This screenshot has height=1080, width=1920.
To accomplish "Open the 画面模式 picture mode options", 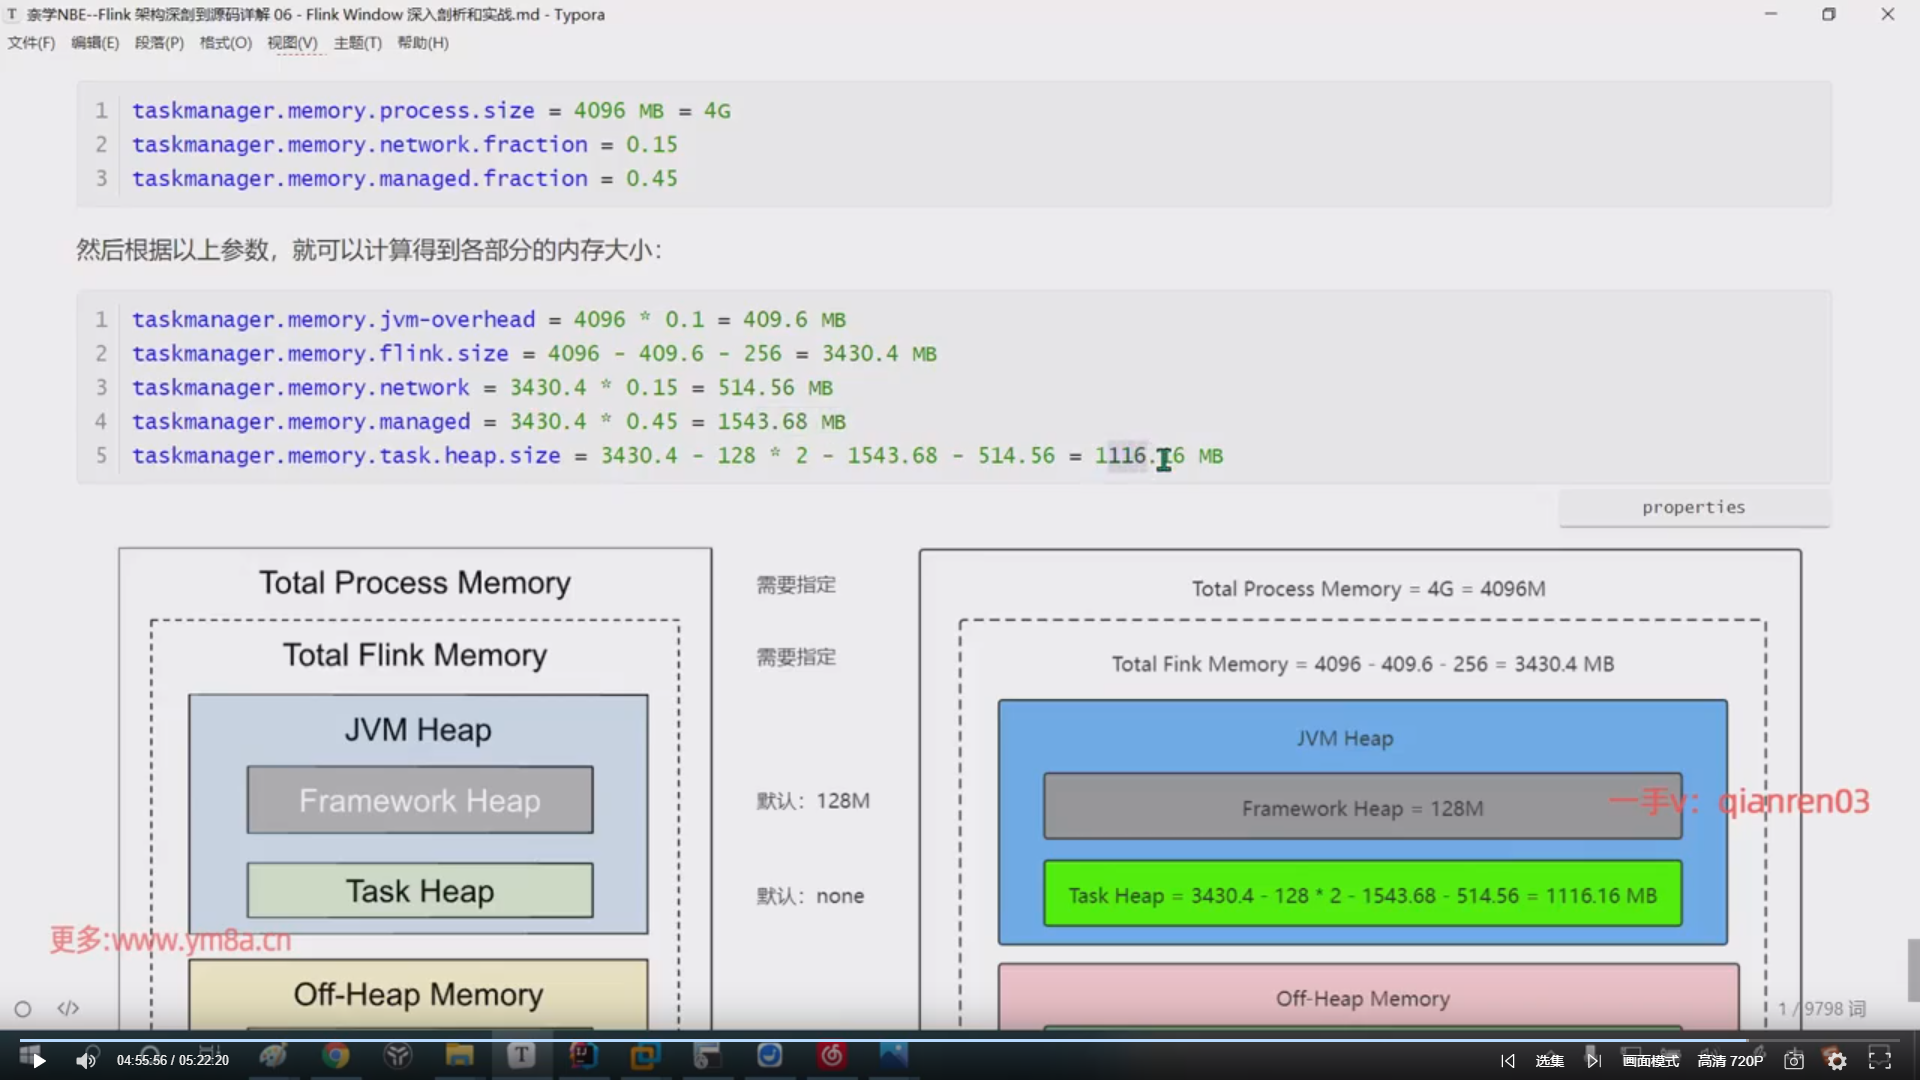I will (x=1650, y=1061).
